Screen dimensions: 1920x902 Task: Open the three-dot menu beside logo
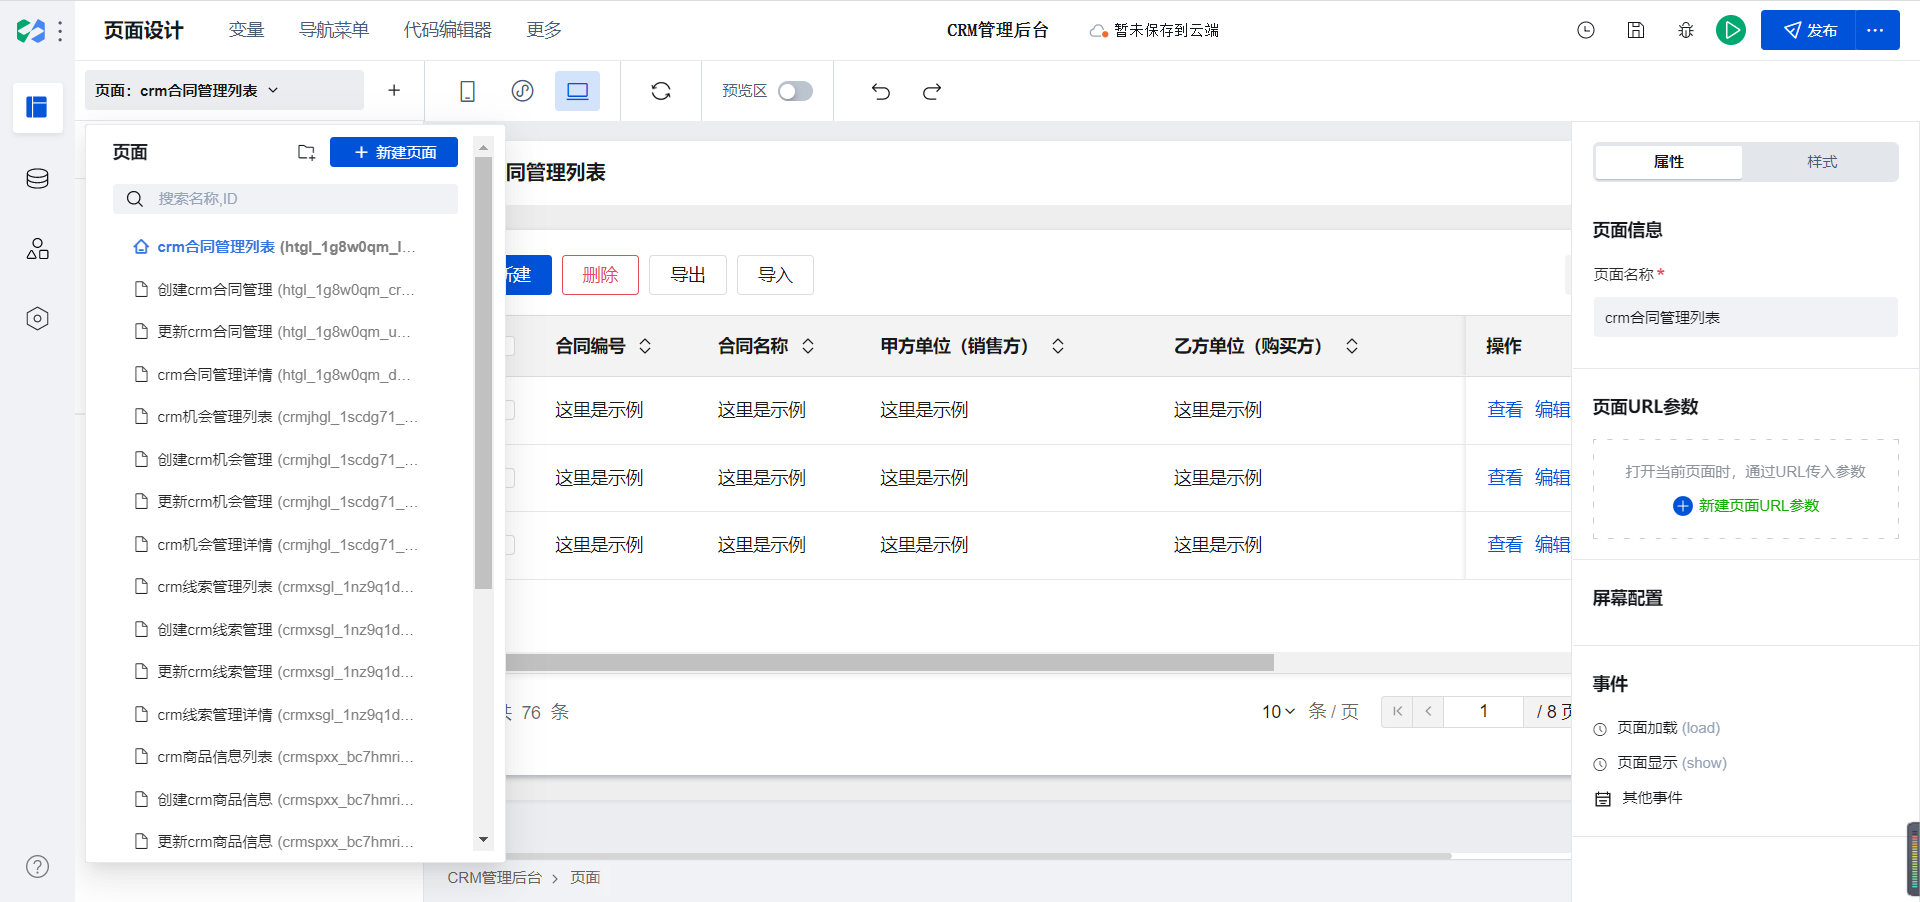click(x=60, y=31)
